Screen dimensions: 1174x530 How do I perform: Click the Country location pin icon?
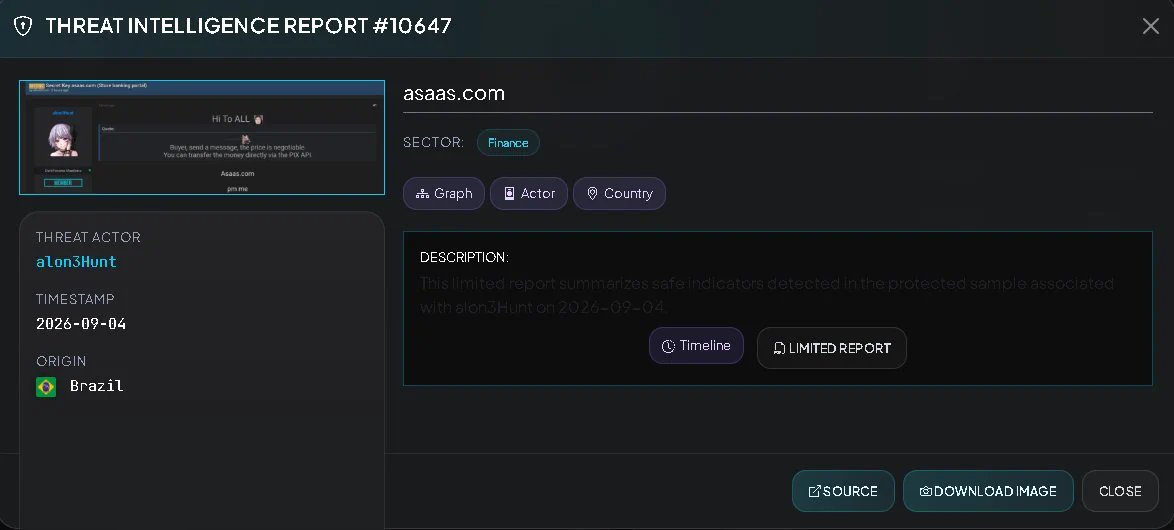pyautogui.click(x=592, y=194)
